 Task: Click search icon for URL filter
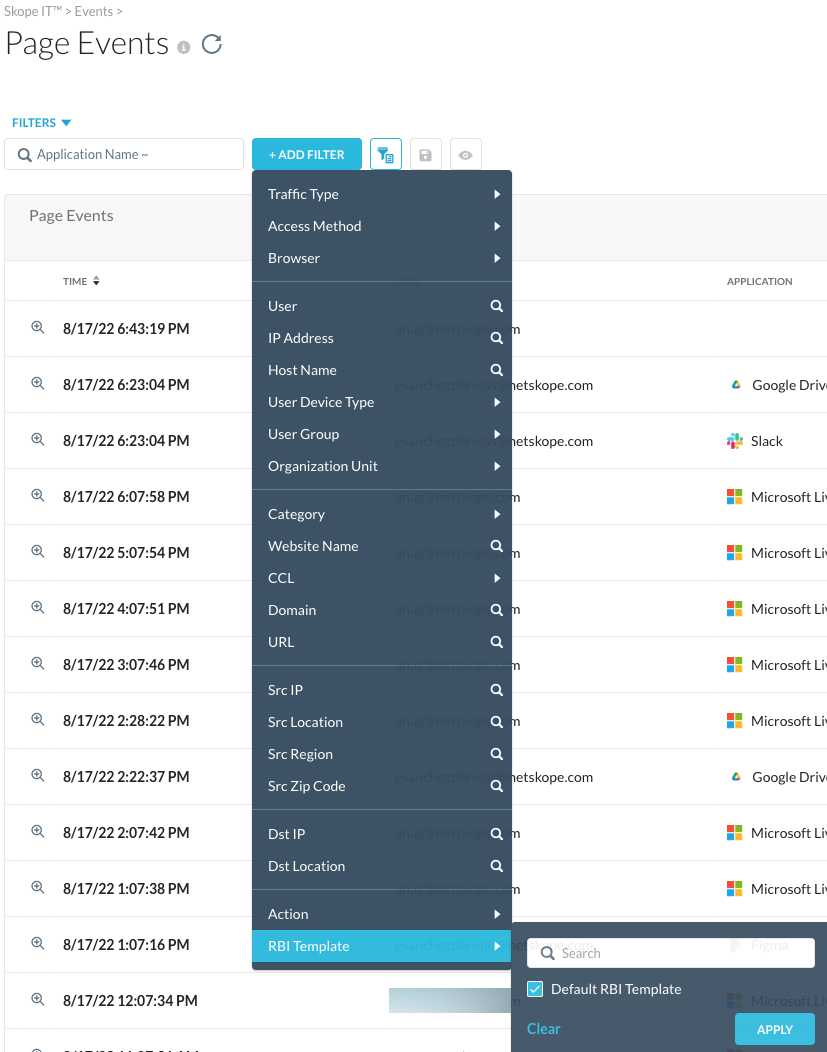(x=496, y=642)
